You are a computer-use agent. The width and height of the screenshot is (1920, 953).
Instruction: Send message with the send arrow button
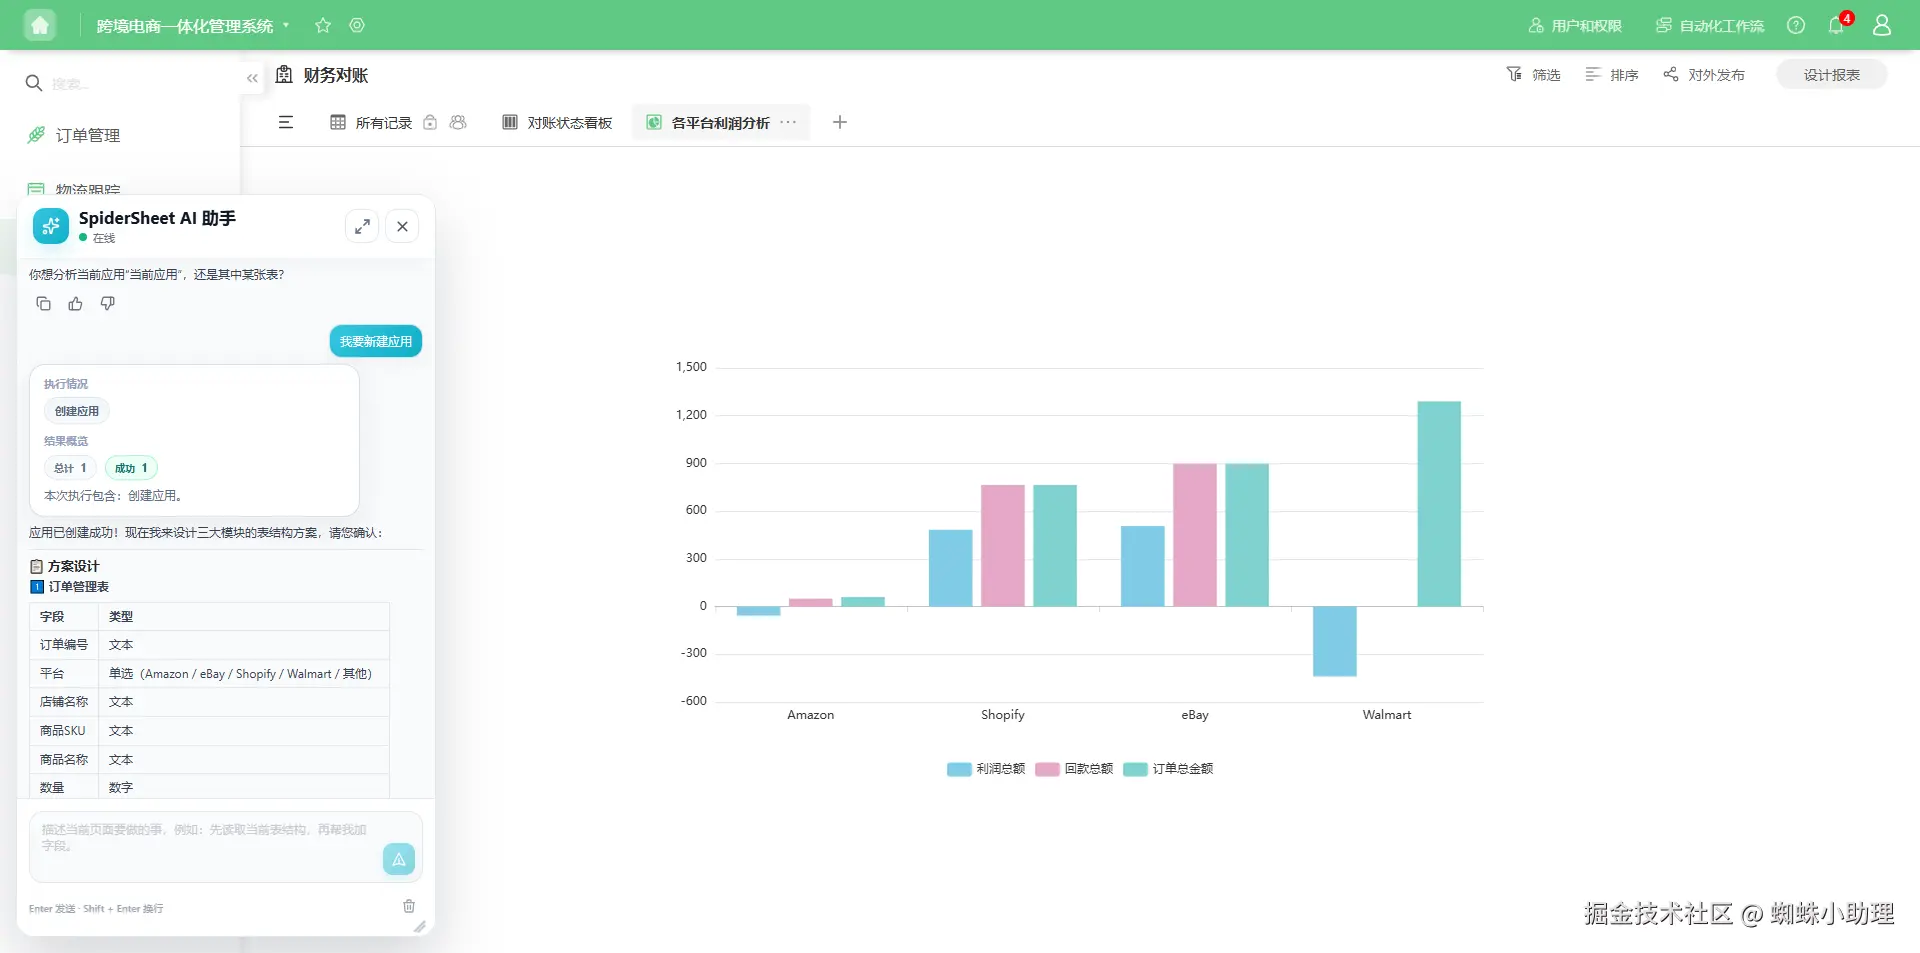pyautogui.click(x=399, y=859)
